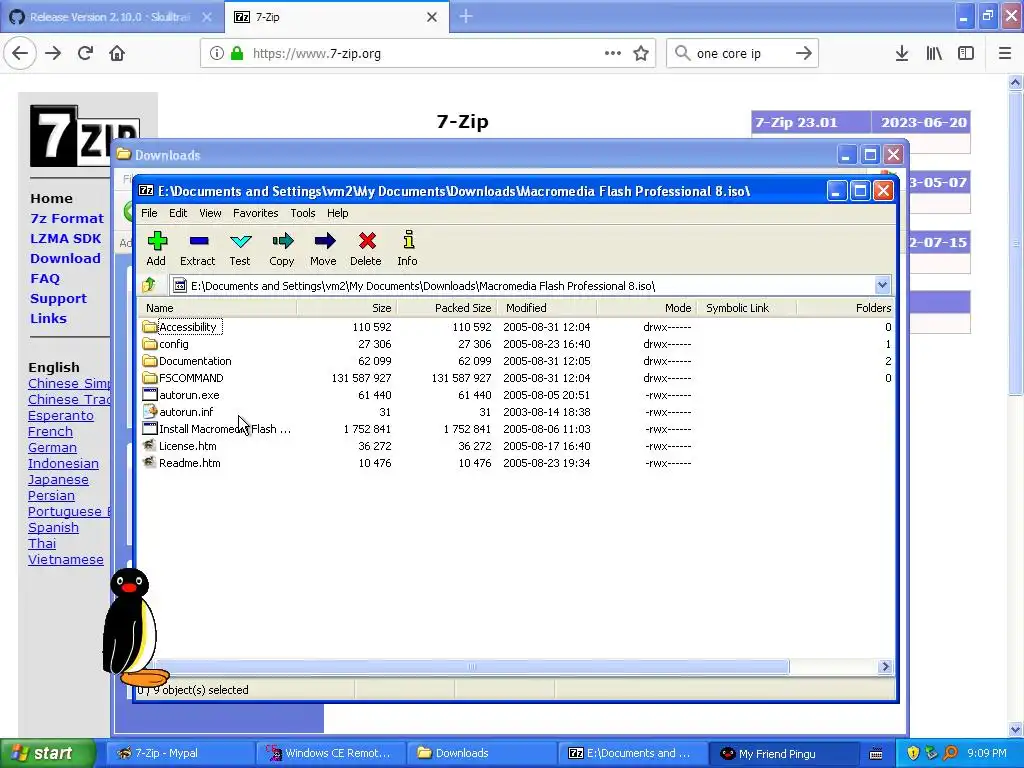
Task: Open the 7z Format link
Action: click(x=67, y=218)
